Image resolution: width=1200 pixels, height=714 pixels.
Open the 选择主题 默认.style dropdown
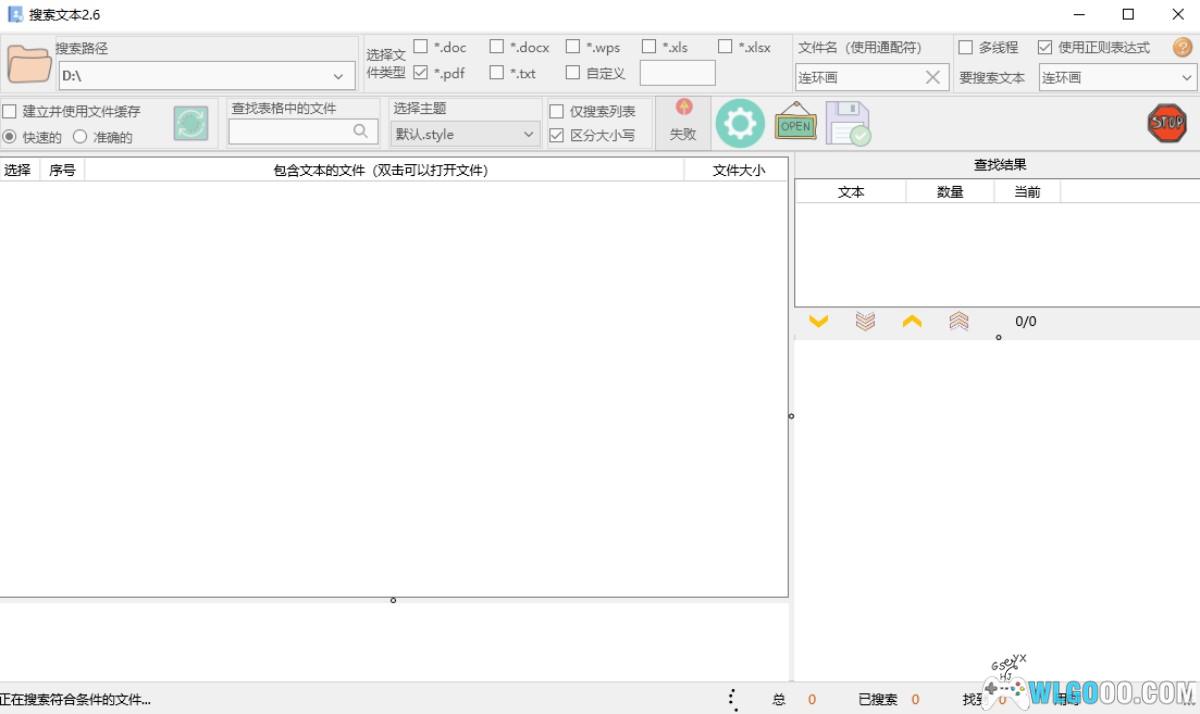coord(528,134)
